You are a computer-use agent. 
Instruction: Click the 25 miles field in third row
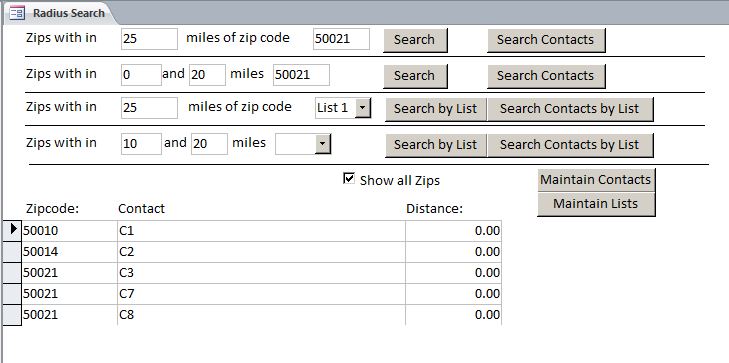pyautogui.click(x=149, y=108)
